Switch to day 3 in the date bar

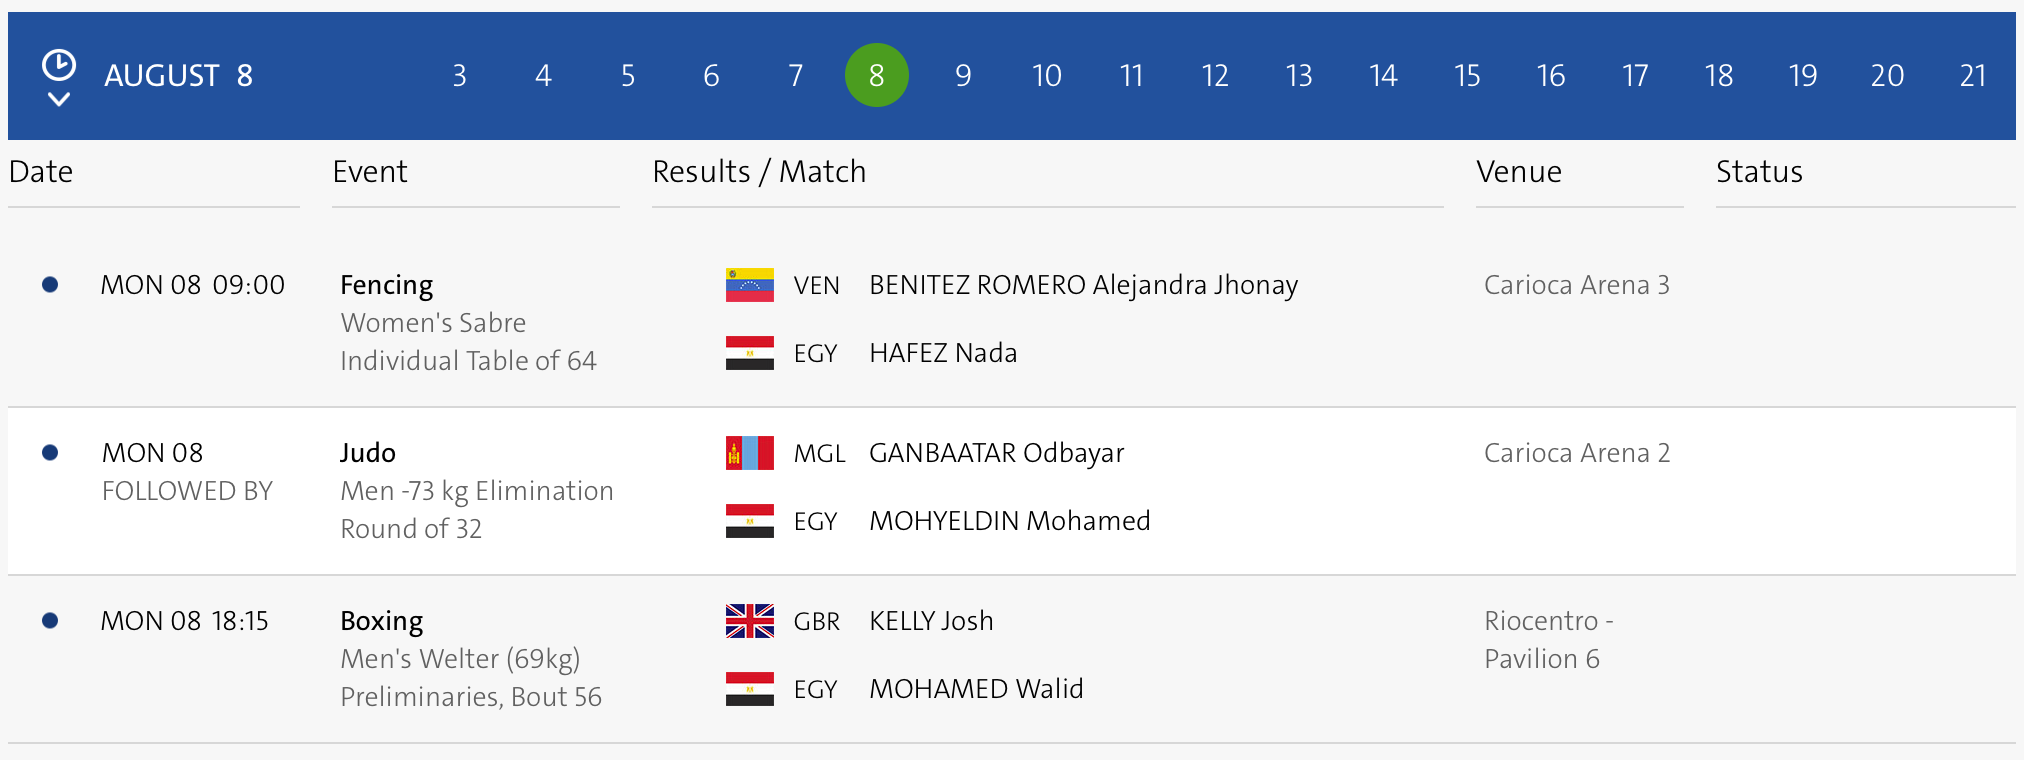459,76
